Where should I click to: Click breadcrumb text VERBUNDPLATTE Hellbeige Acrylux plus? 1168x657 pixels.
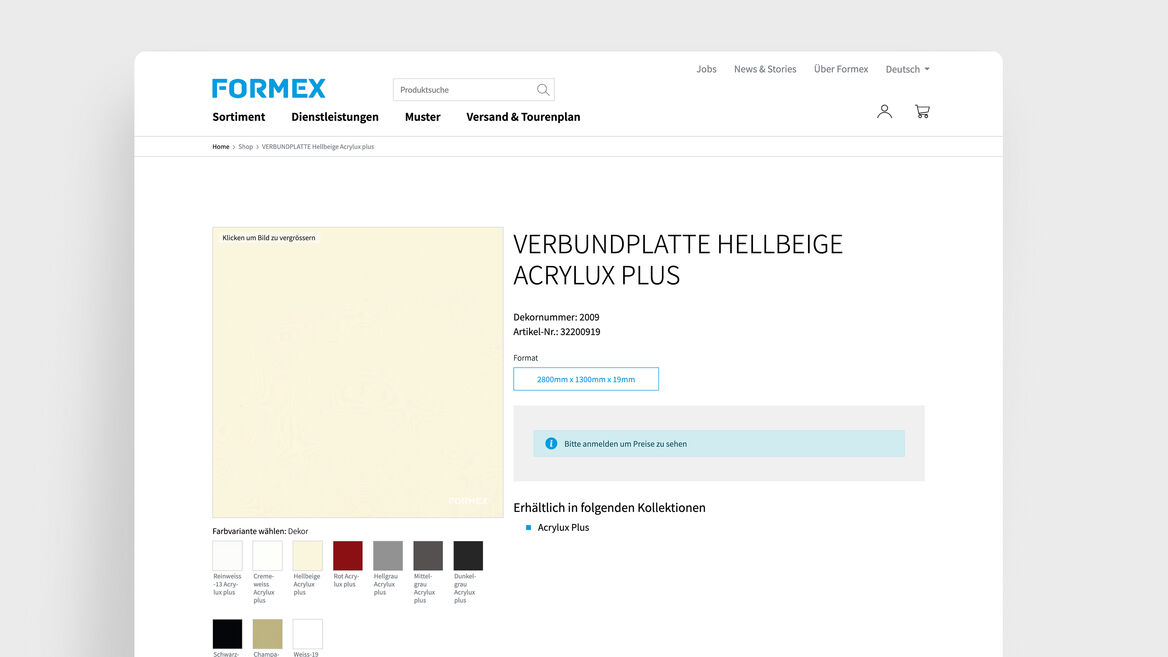tap(317, 147)
